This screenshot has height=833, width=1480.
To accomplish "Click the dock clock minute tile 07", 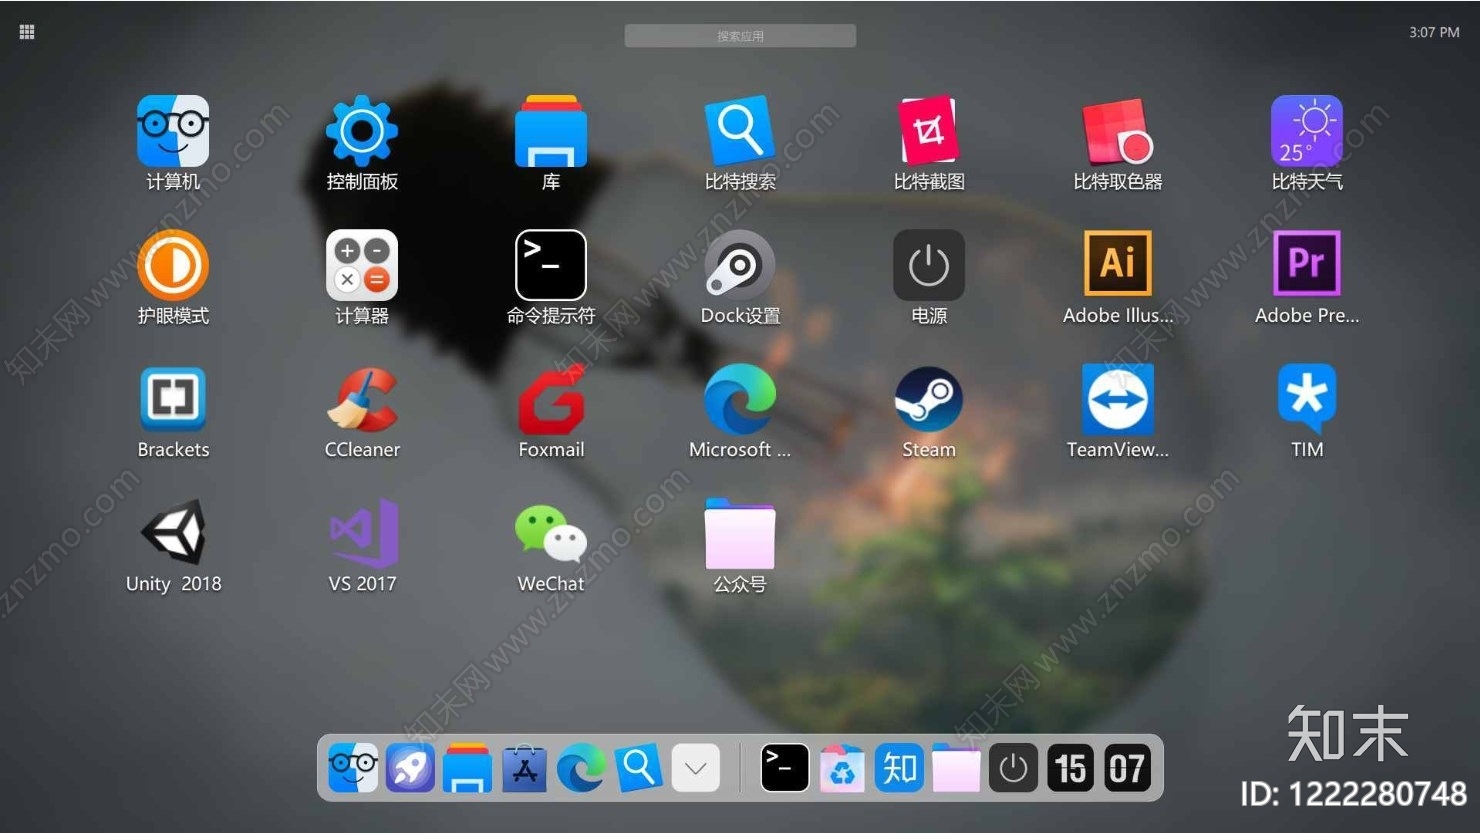I will [1127, 768].
